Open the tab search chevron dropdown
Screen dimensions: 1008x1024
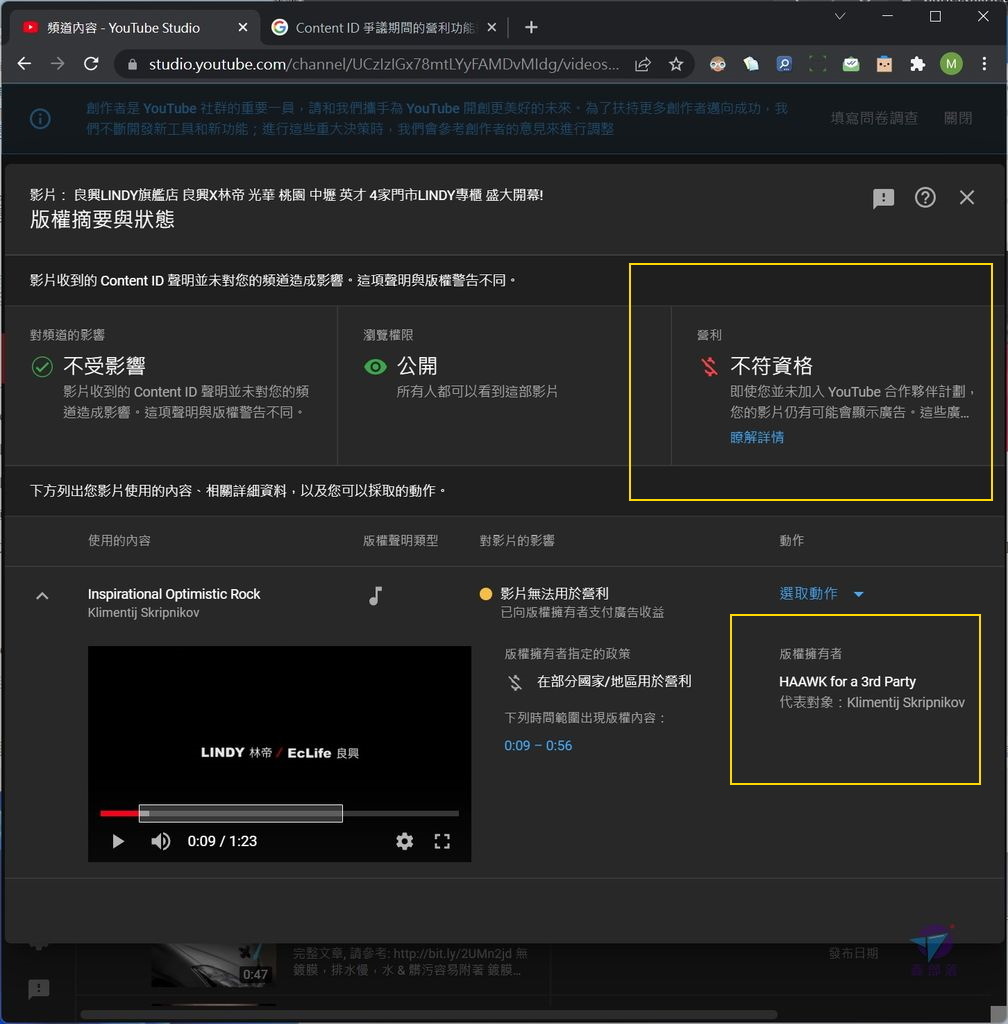840,16
